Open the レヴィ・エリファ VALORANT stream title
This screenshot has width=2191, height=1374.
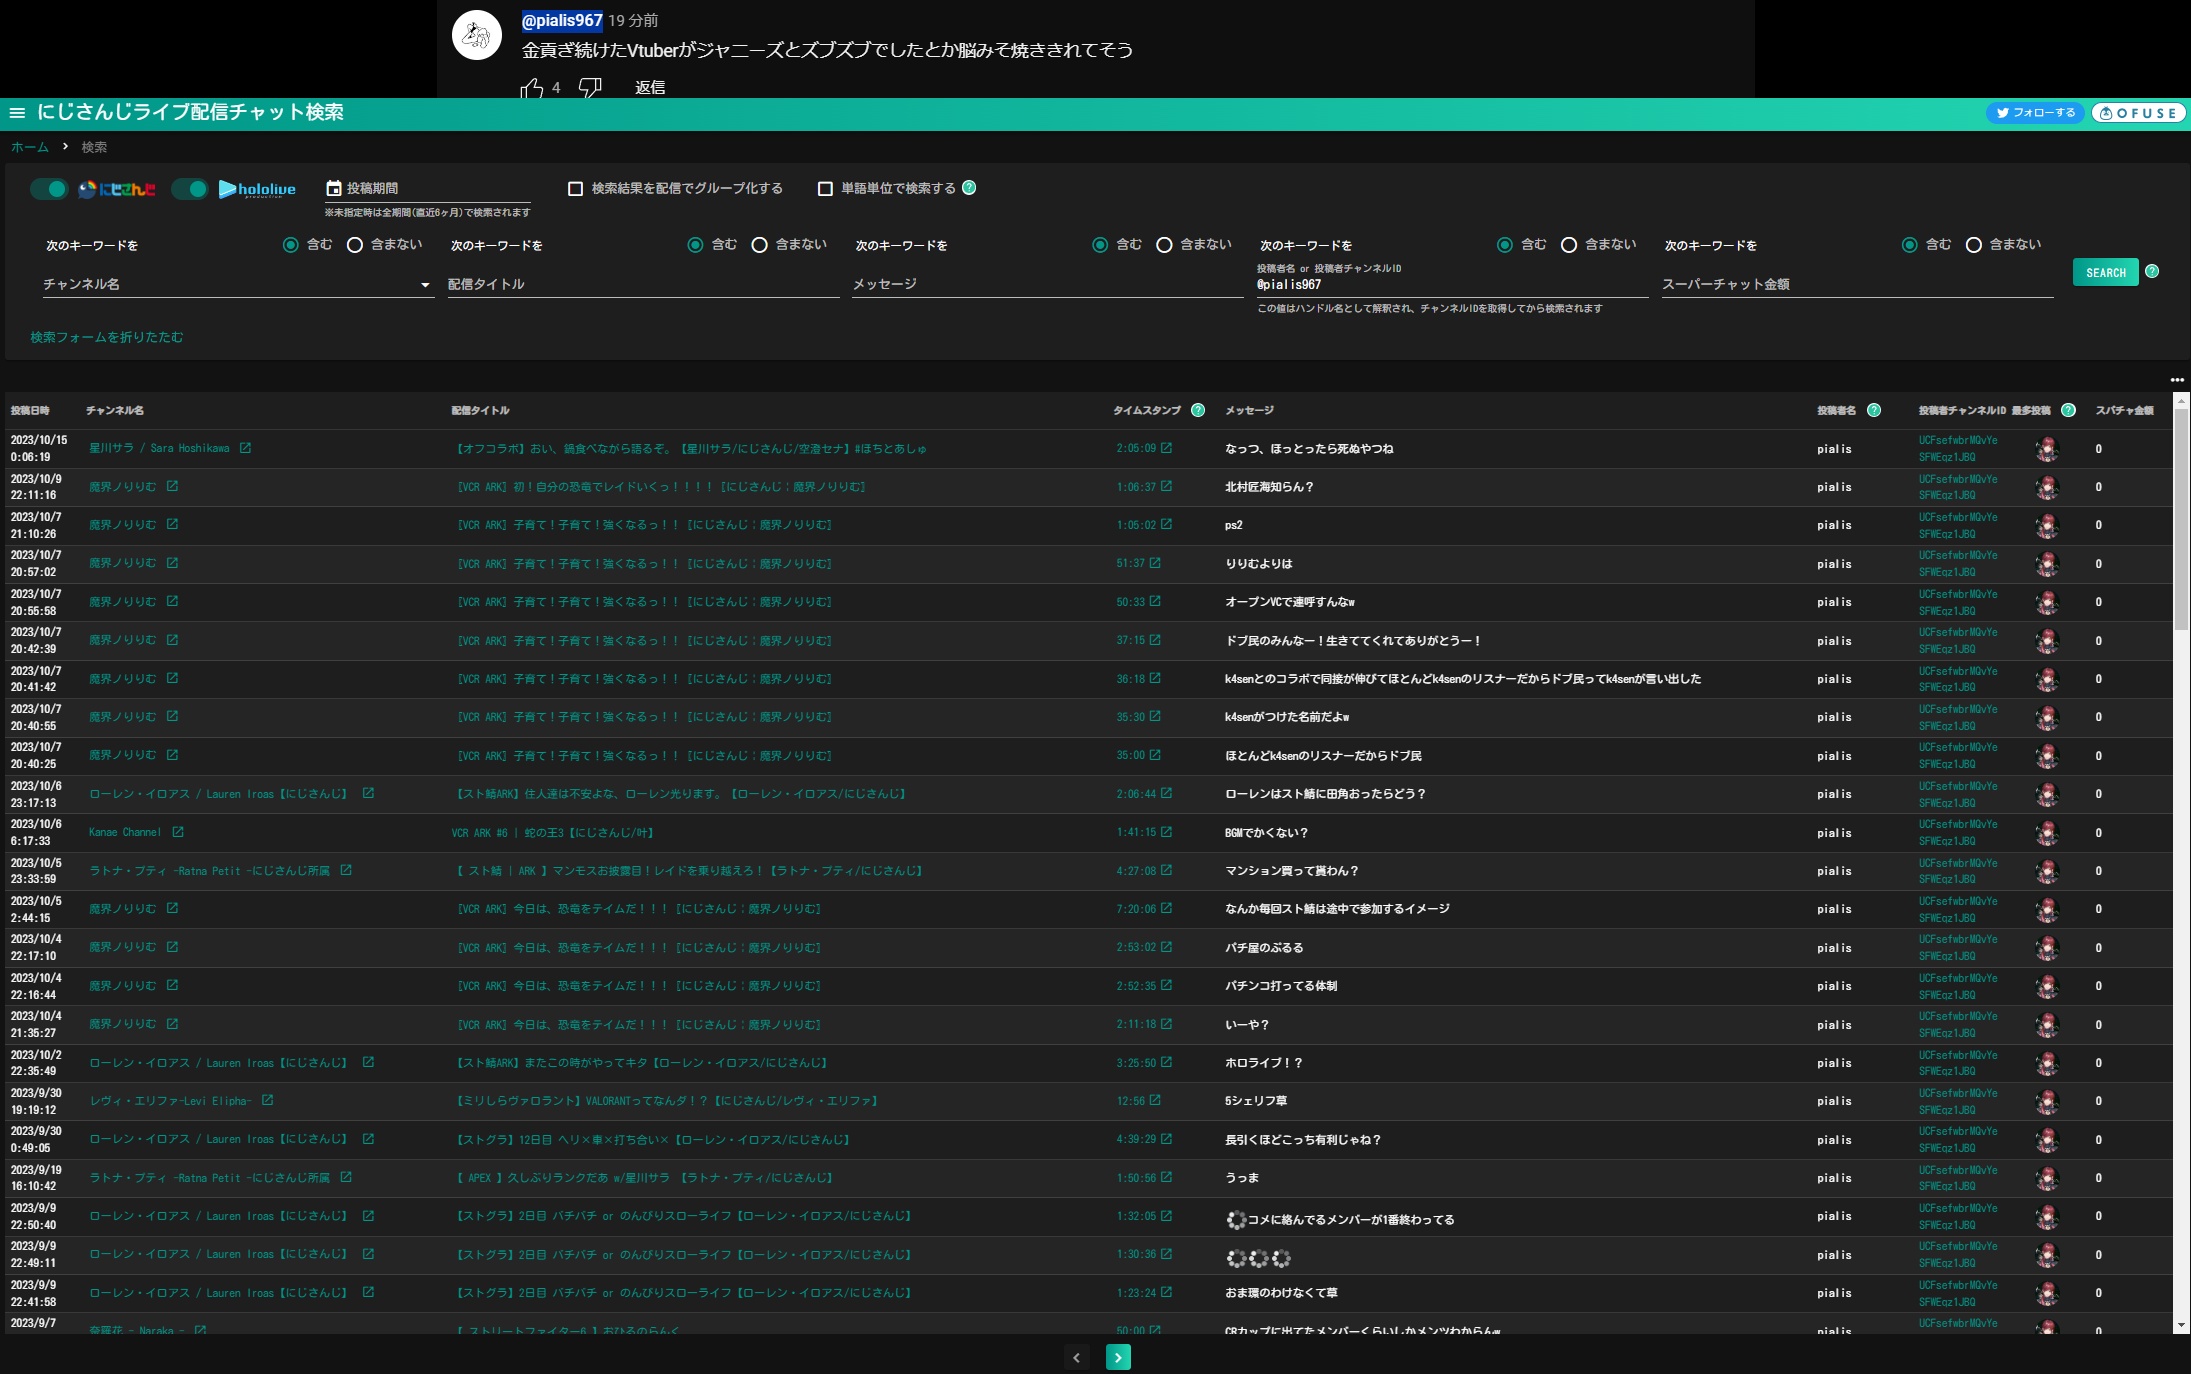tap(667, 1101)
